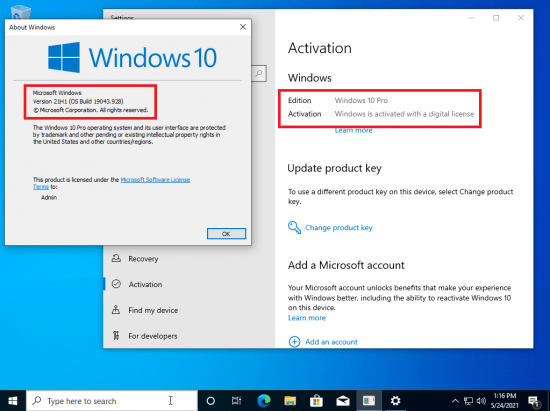Open the Windows Start menu
Viewport: 550px width, 411px height.
click(x=13, y=400)
